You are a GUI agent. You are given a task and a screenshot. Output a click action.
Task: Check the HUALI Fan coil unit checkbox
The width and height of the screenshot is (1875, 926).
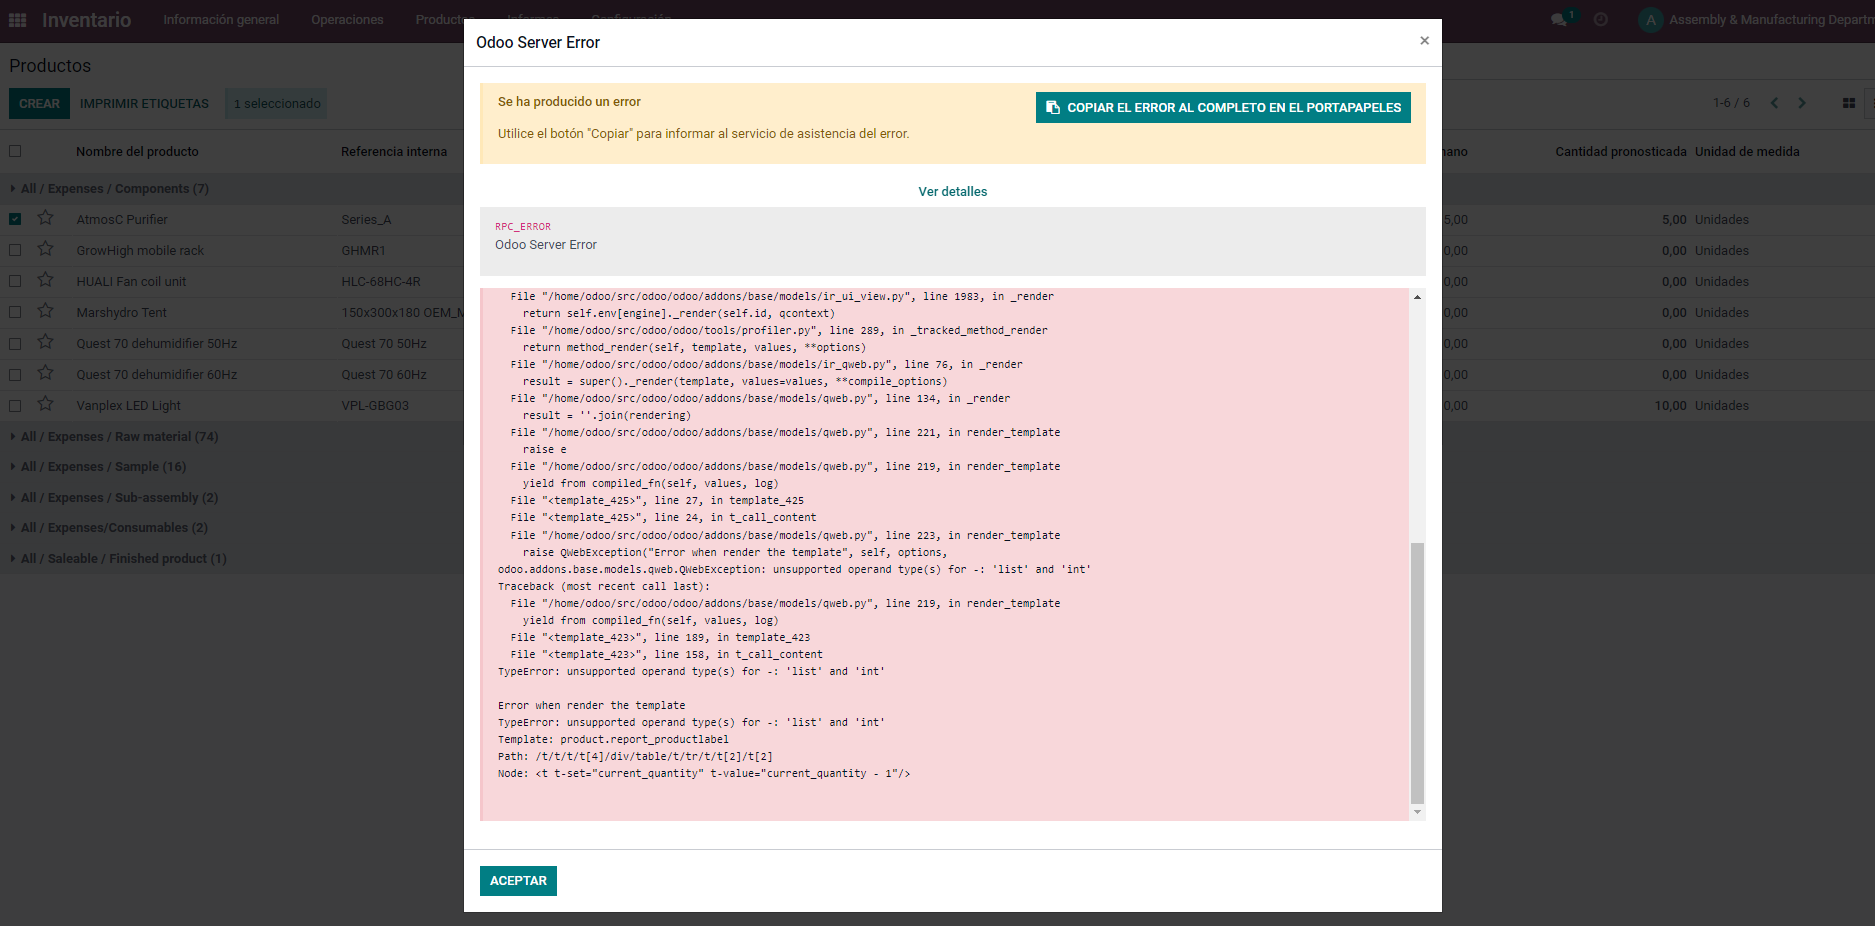15,281
